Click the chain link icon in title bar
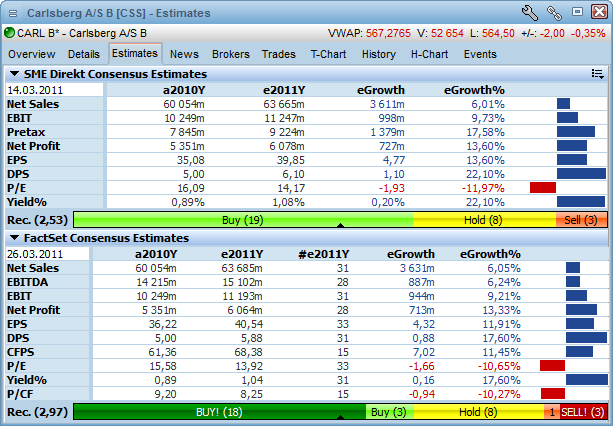The image size is (613, 426). (x=553, y=13)
